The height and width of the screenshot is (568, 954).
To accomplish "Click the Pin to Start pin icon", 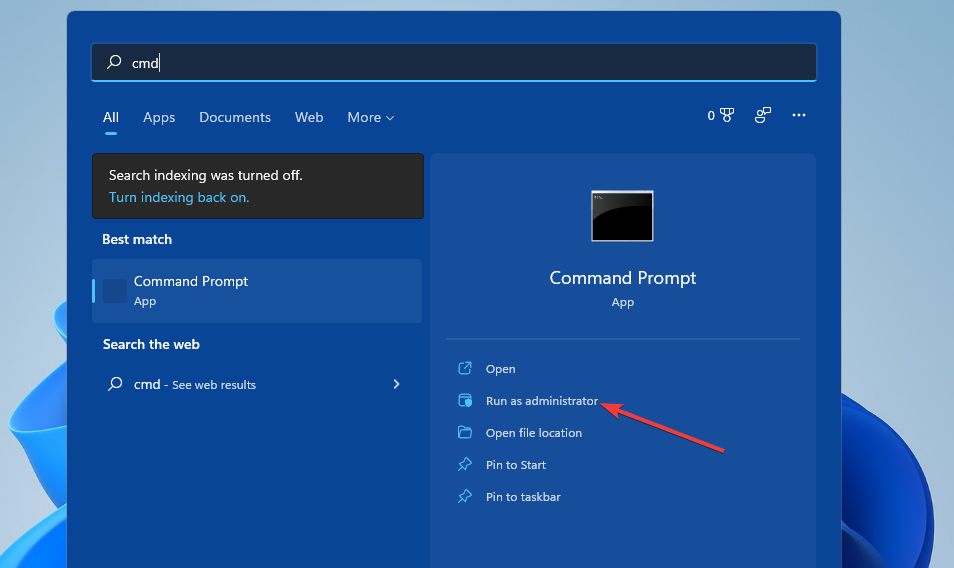I will (465, 464).
